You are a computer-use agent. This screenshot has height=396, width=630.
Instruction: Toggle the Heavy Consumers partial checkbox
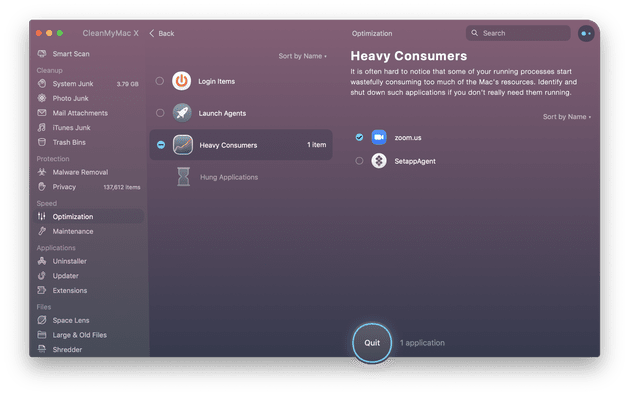(161, 145)
